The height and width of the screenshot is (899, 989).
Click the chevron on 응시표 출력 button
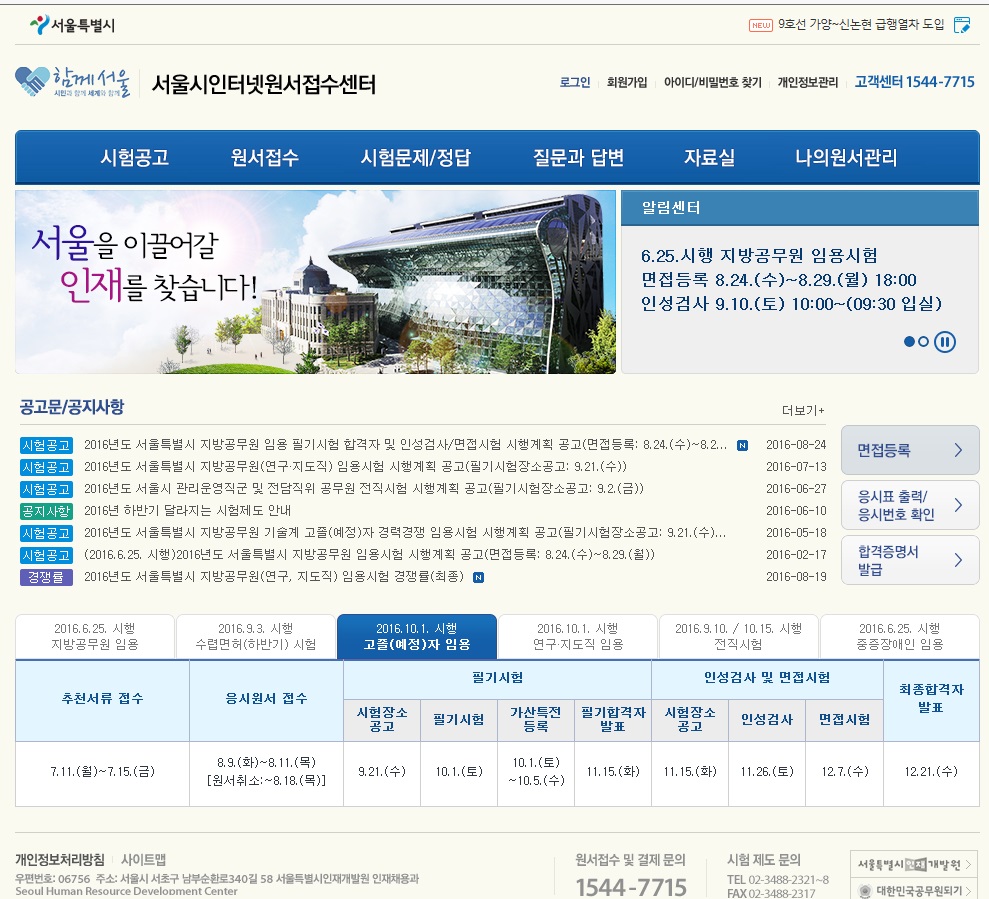[958, 505]
